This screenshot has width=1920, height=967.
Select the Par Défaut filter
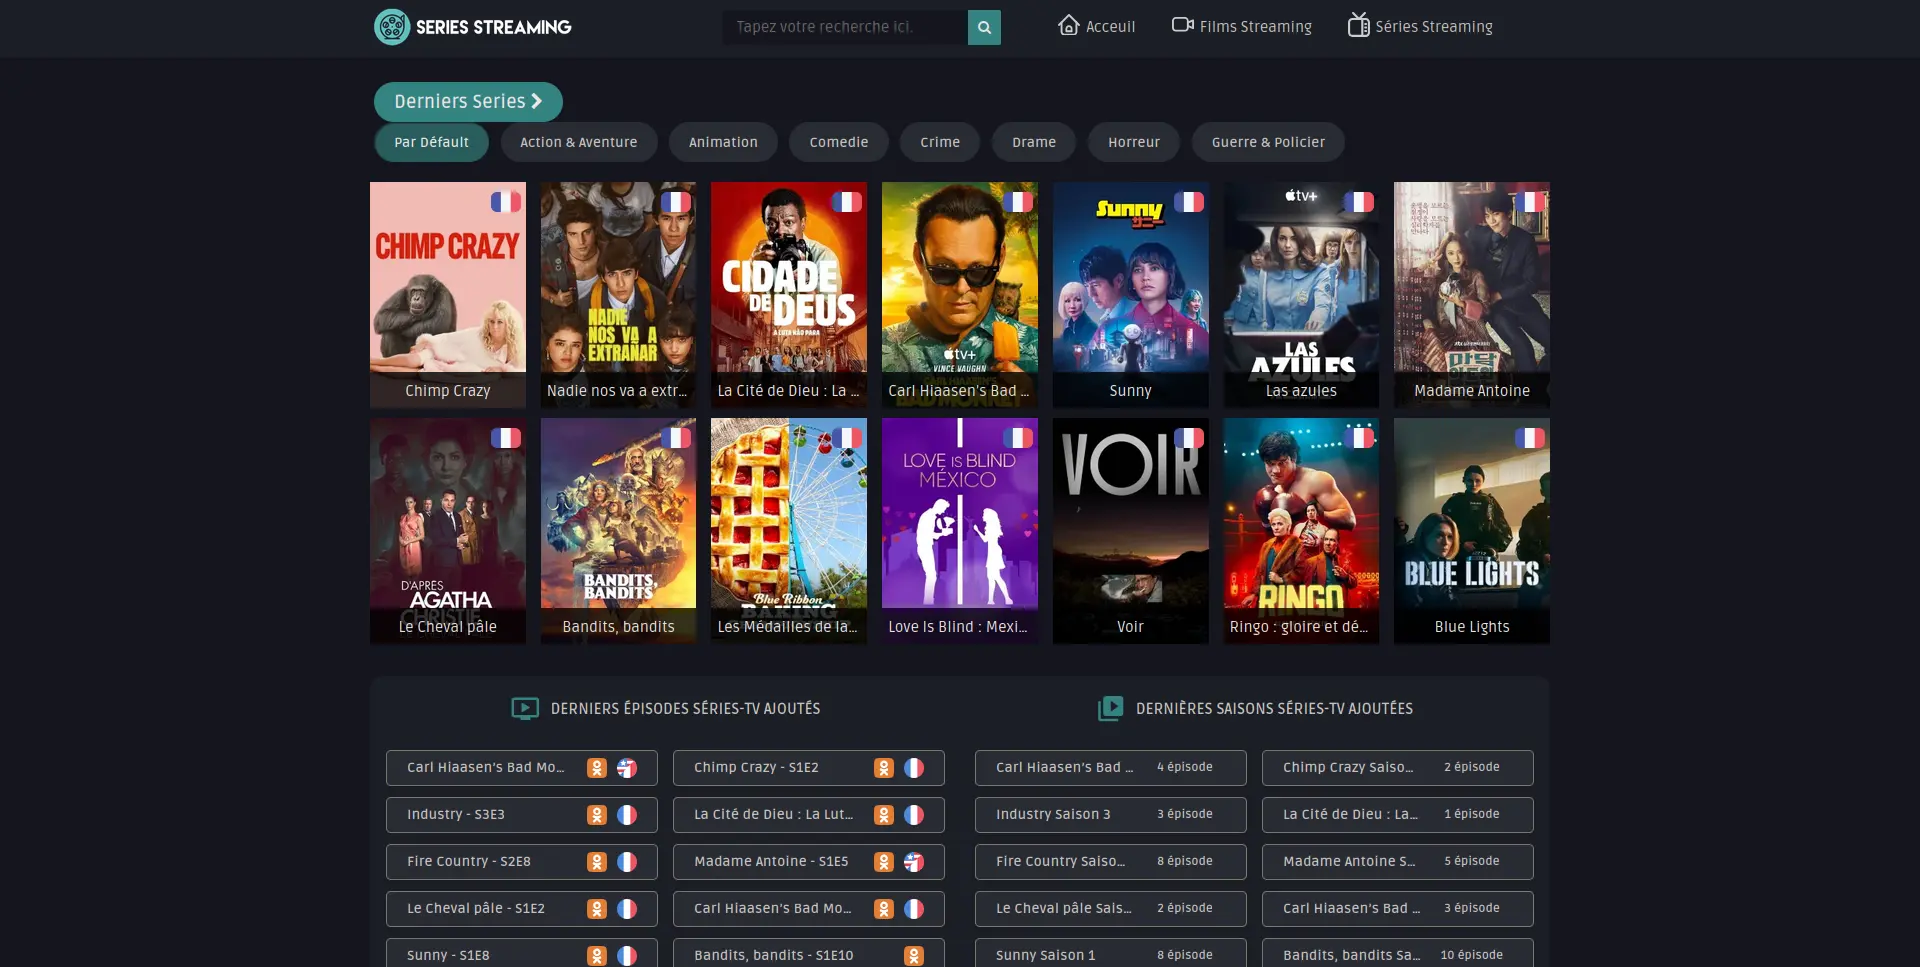click(431, 142)
